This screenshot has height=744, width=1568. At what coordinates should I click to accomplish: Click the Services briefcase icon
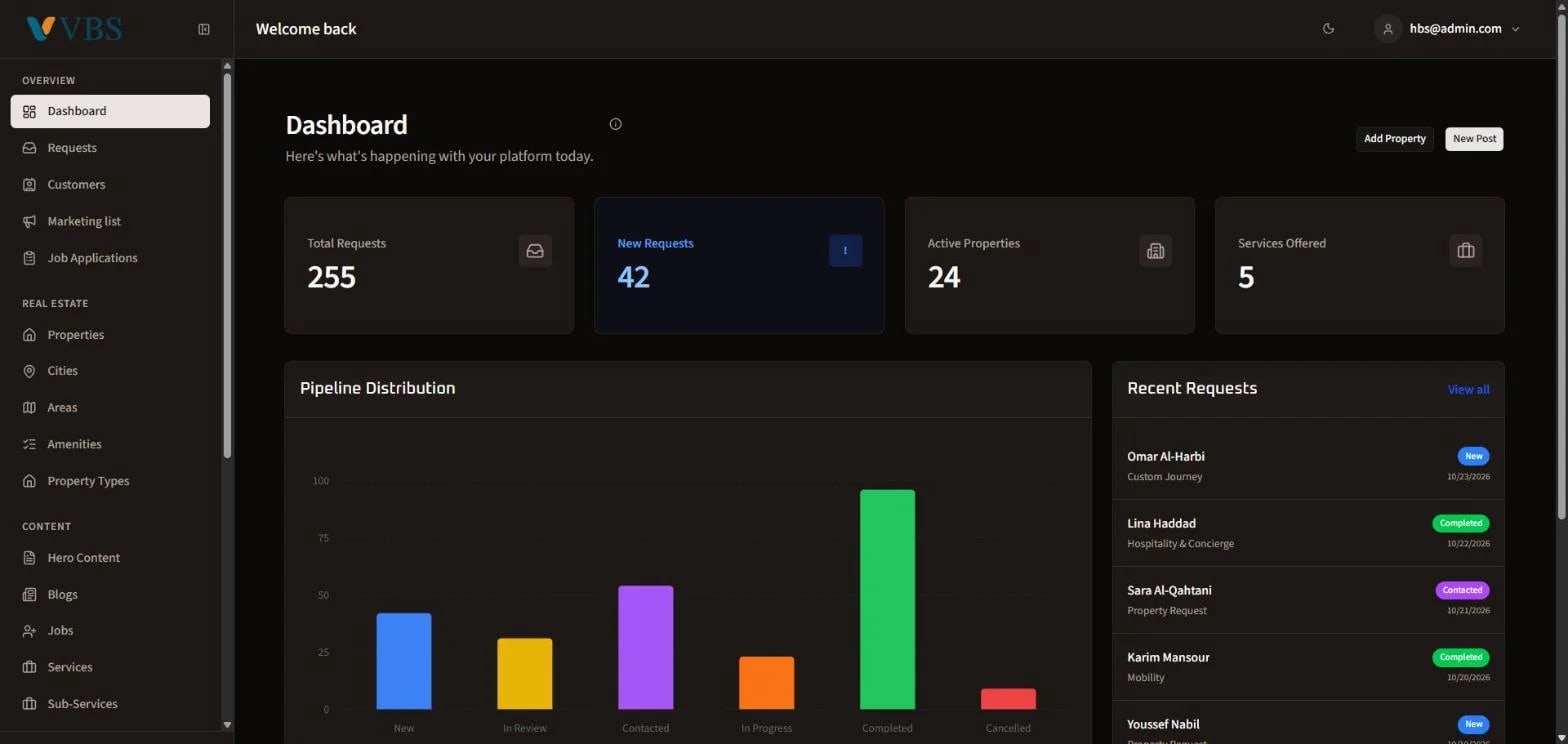[x=29, y=667]
